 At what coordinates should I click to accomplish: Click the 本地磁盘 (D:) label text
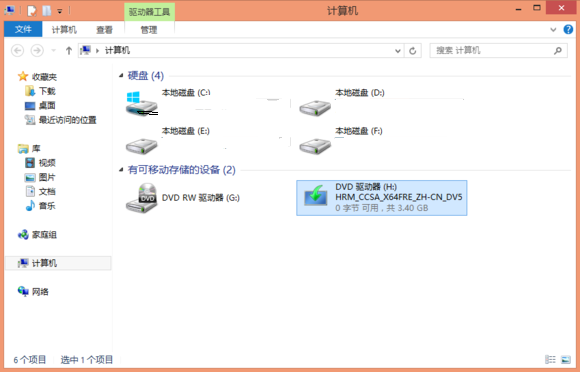point(360,92)
